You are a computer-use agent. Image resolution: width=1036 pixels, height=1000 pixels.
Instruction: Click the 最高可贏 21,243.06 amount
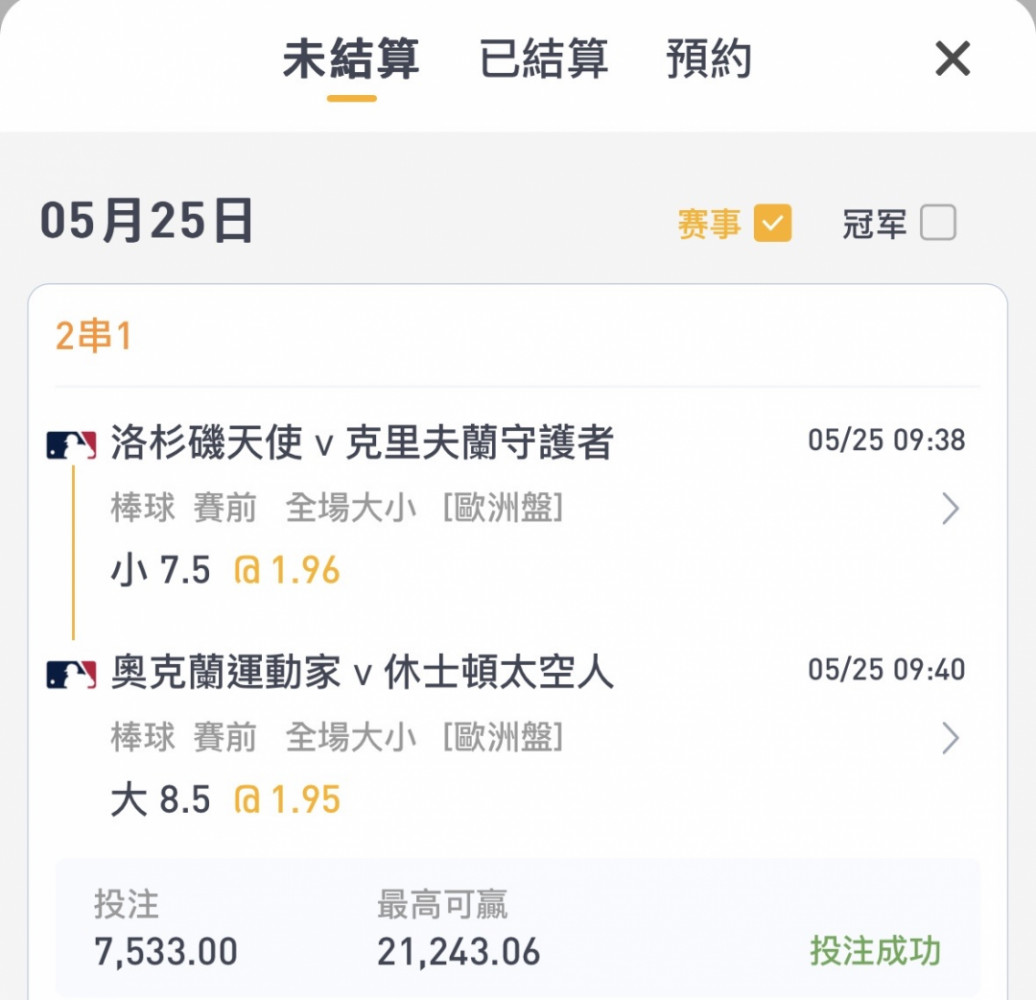pos(459,952)
